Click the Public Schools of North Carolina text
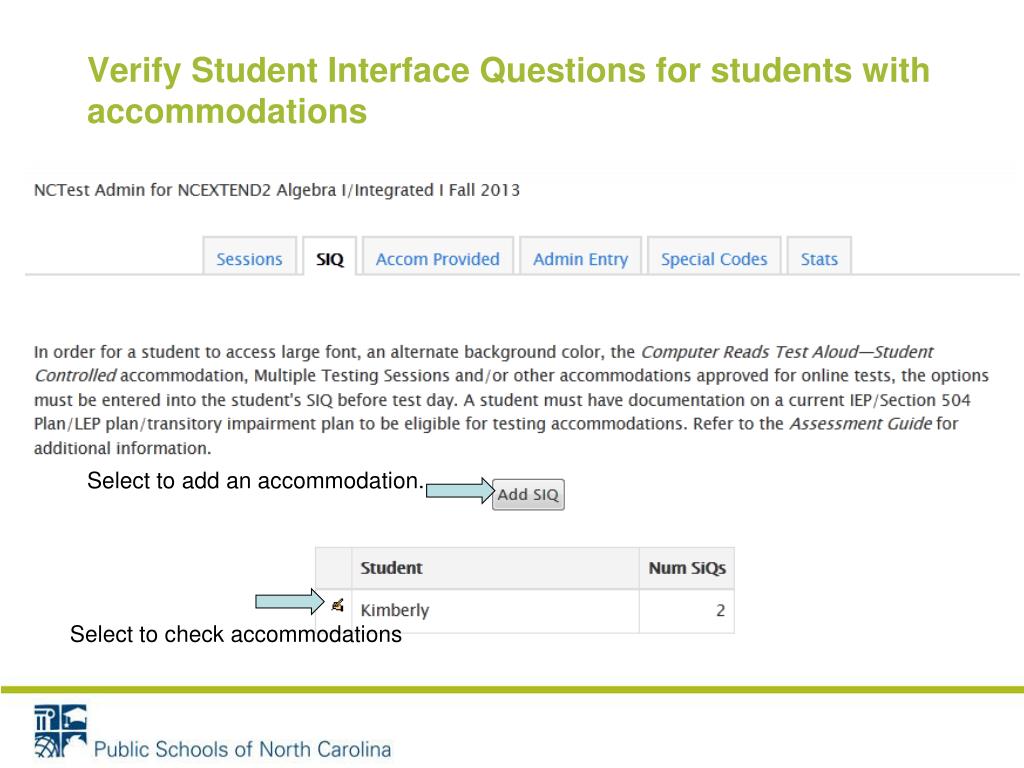This screenshot has height=768, width=1024. 242,748
